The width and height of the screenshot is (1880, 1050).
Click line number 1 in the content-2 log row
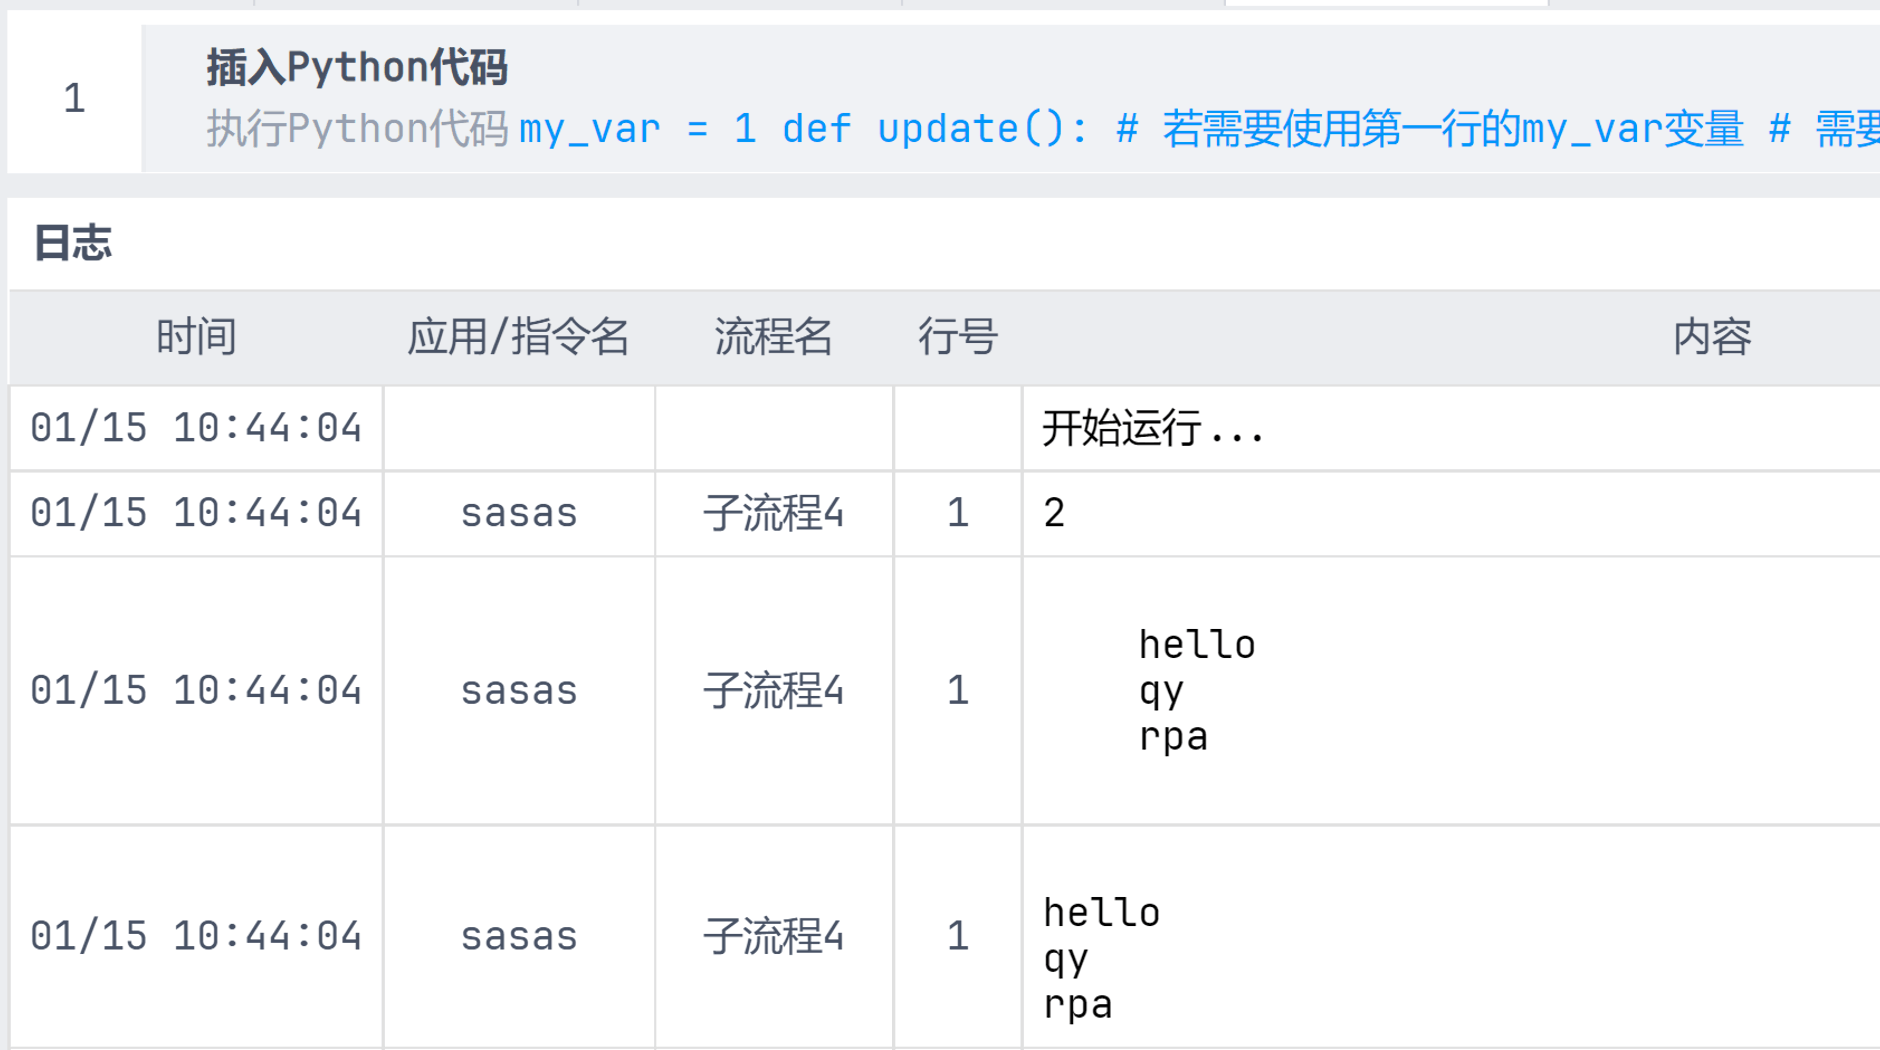tap(957, 513)
